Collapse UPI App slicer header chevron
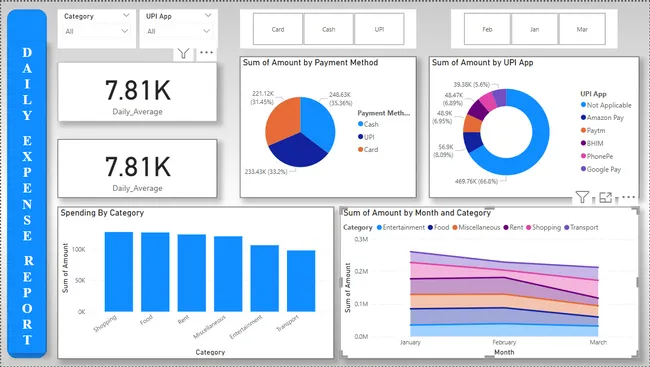The width and height of the screenshot is (650, 367). pos(208,15)
